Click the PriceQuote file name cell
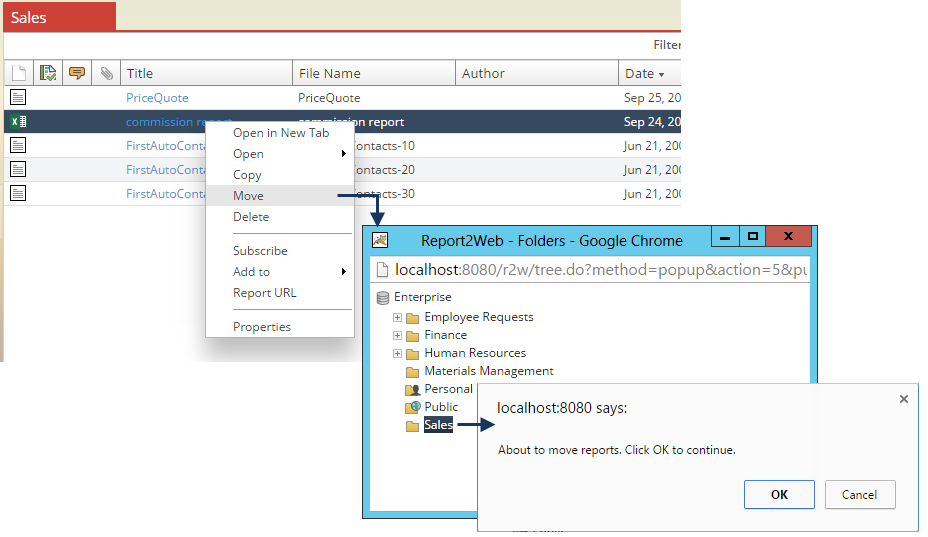The width and height of the screenshot is (928, 537). (x=329, y=98)
